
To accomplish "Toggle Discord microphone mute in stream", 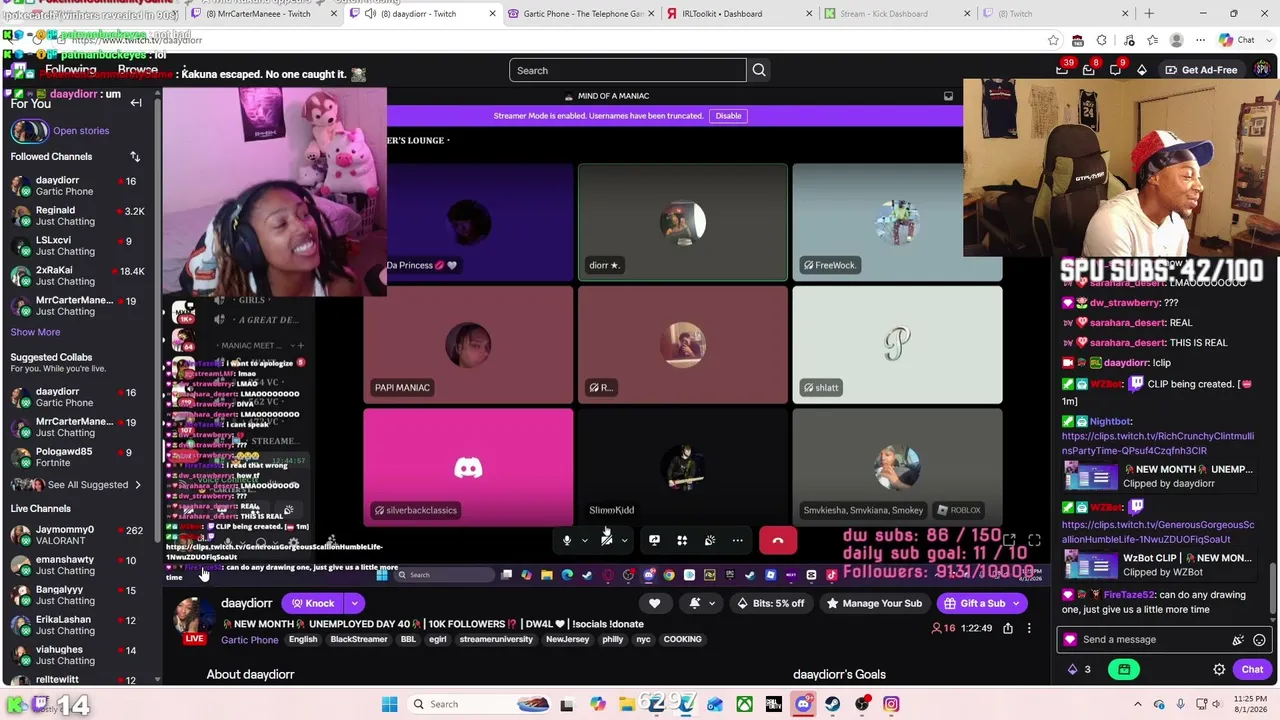I will (566, 541).
